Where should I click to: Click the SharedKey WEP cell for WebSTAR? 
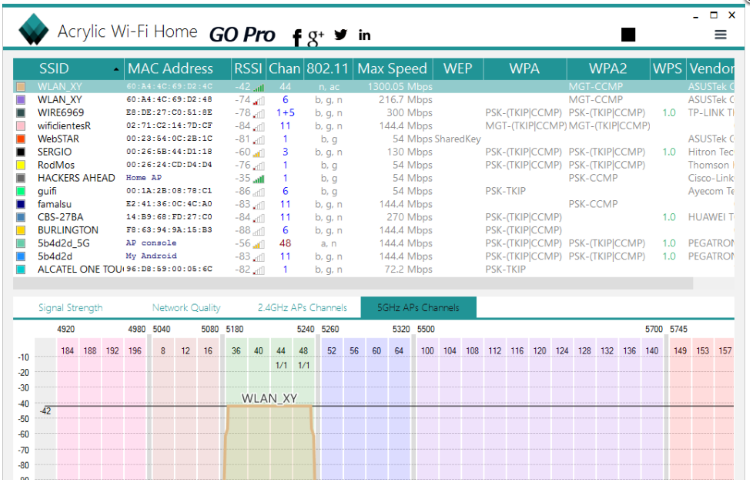pos(458,139)
